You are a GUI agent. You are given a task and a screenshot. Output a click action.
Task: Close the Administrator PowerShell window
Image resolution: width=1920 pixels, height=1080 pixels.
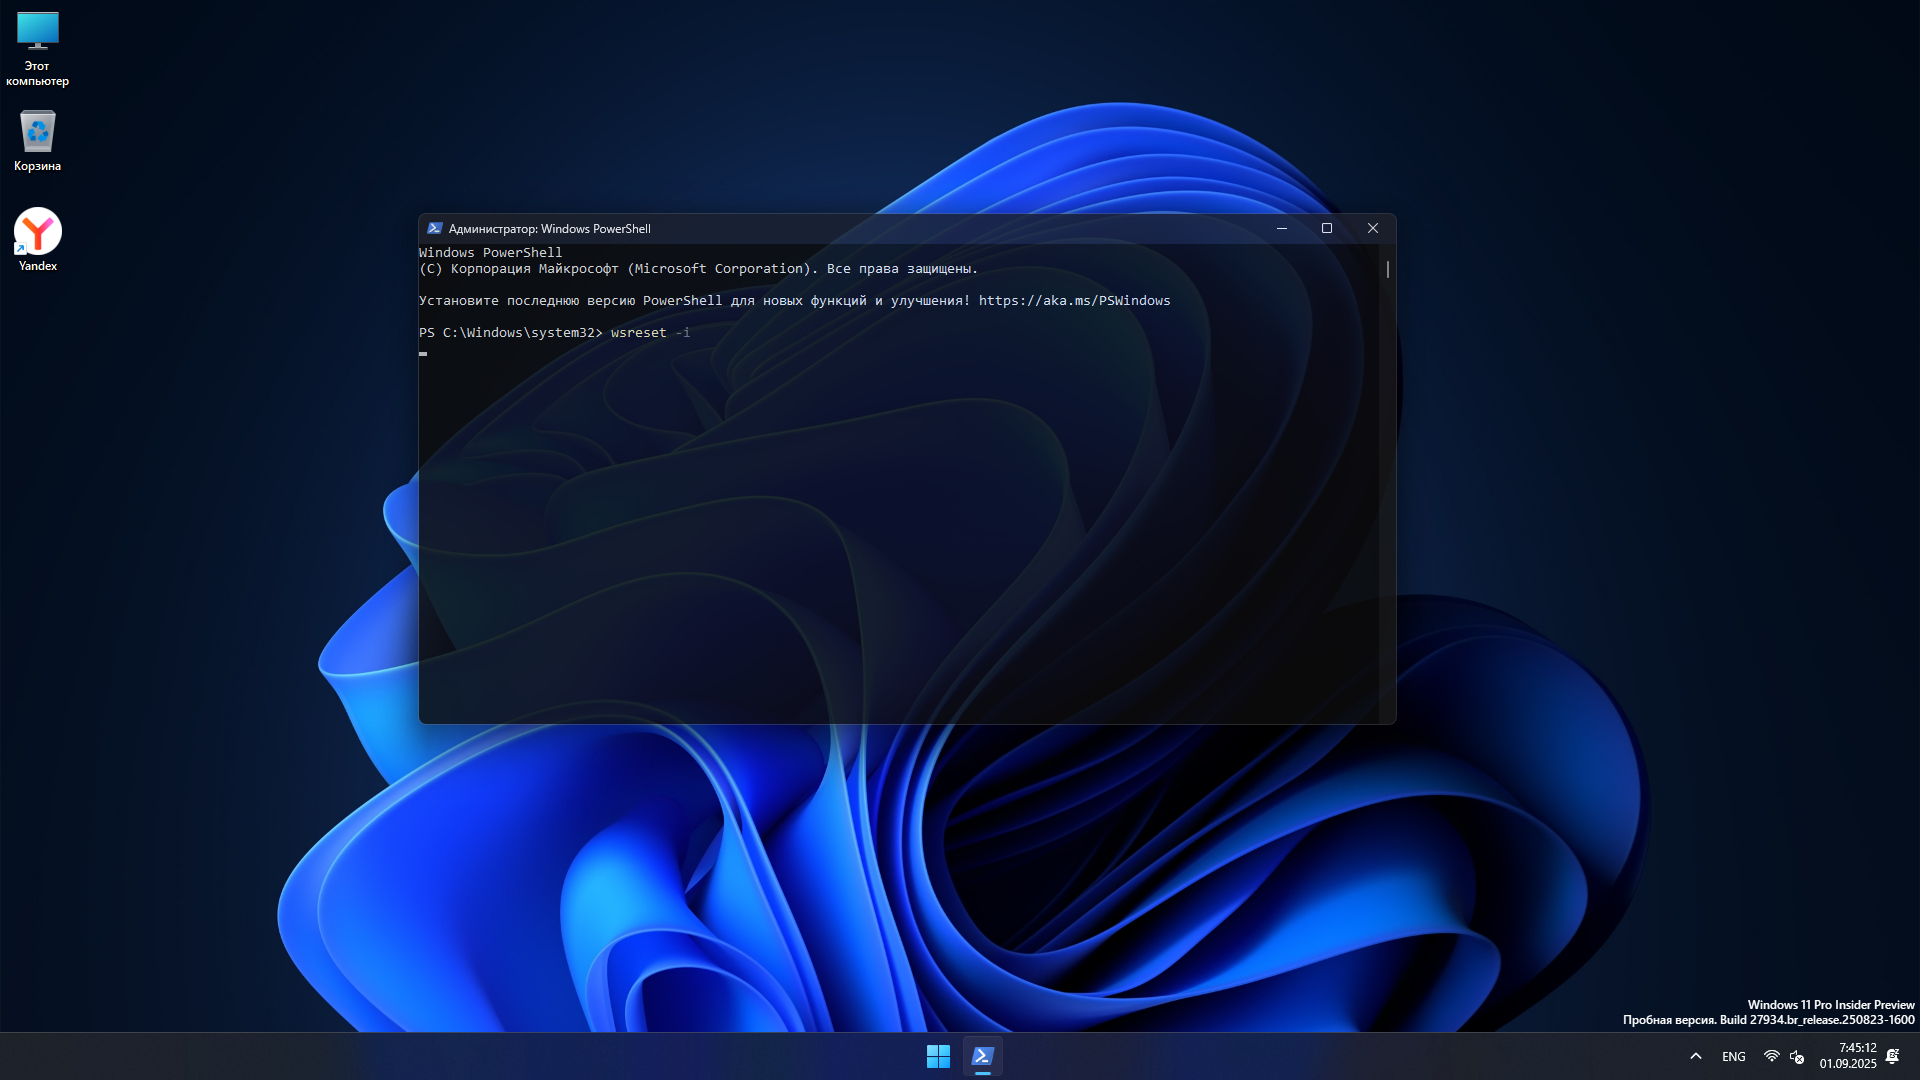[x=1373, y=228]
